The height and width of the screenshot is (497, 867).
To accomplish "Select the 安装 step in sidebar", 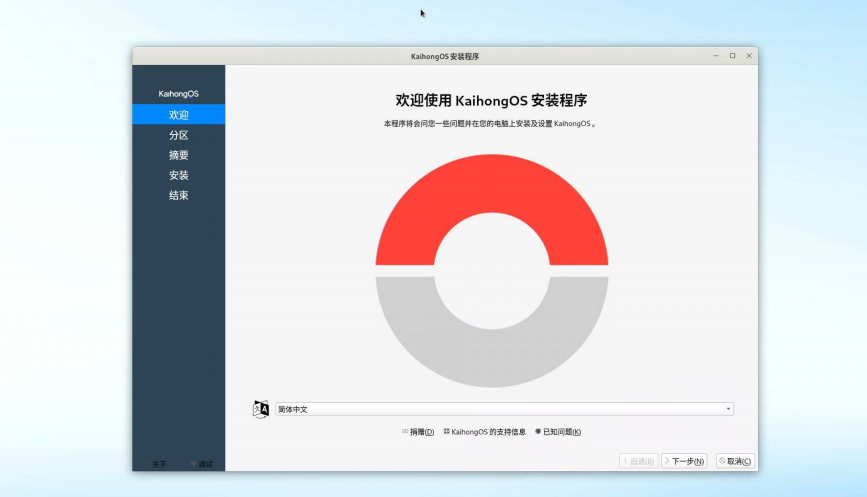I will (179, 175).
